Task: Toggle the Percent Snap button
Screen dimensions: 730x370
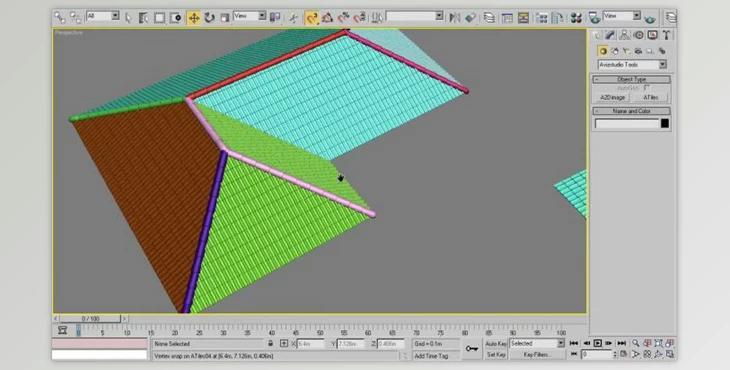Action: 344,18
